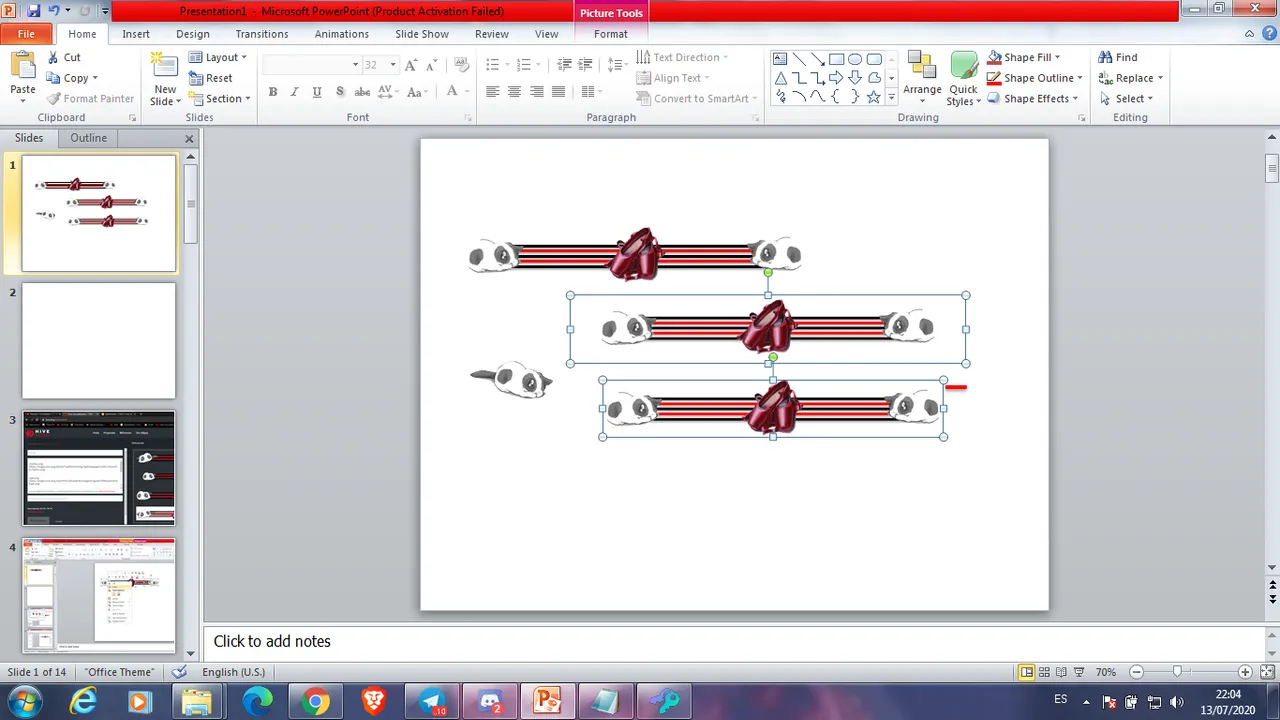Open the Arrange menu
This screenshot has width=1280, height=720.
(922, 78)
